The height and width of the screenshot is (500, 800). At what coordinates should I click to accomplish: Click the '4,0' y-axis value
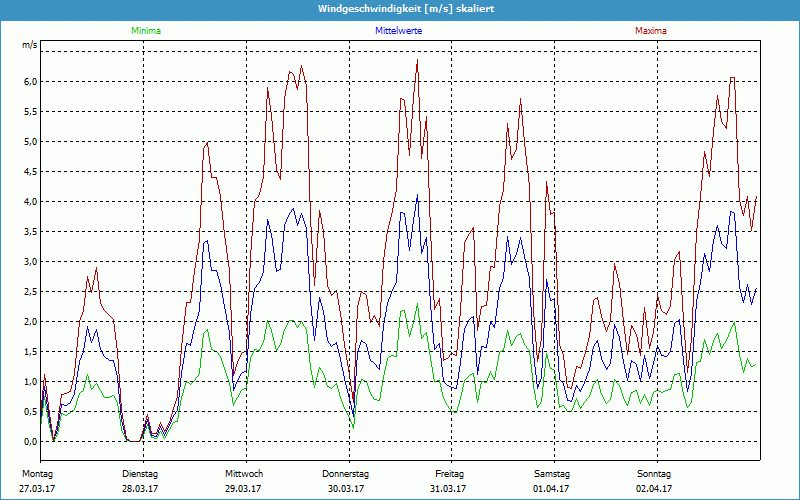(x=32, y=202)
